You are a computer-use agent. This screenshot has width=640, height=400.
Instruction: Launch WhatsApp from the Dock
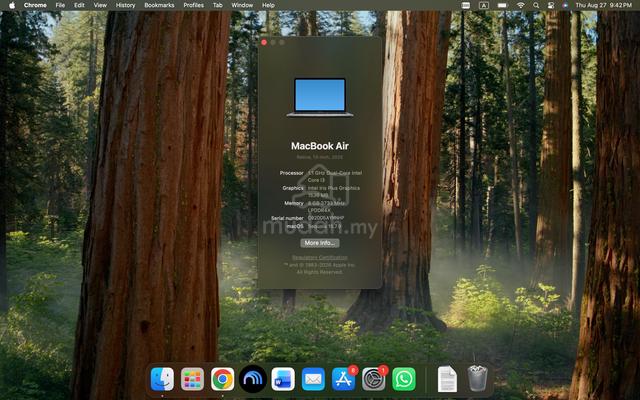(404, 379)
